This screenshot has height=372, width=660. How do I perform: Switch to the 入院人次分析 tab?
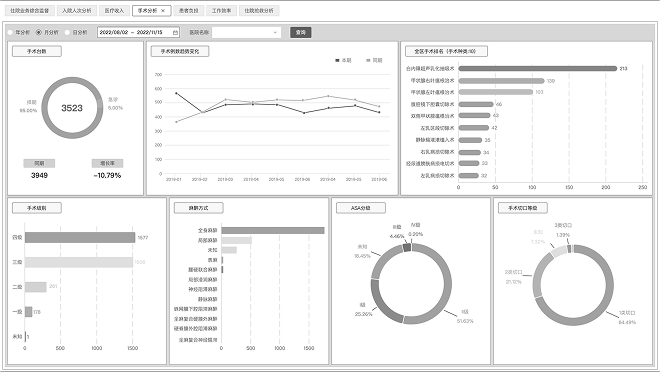click(x=77, y=11)
